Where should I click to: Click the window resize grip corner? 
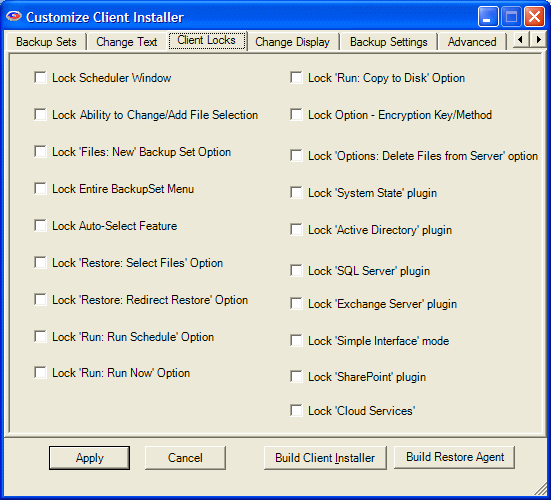[x=540, y=489]
